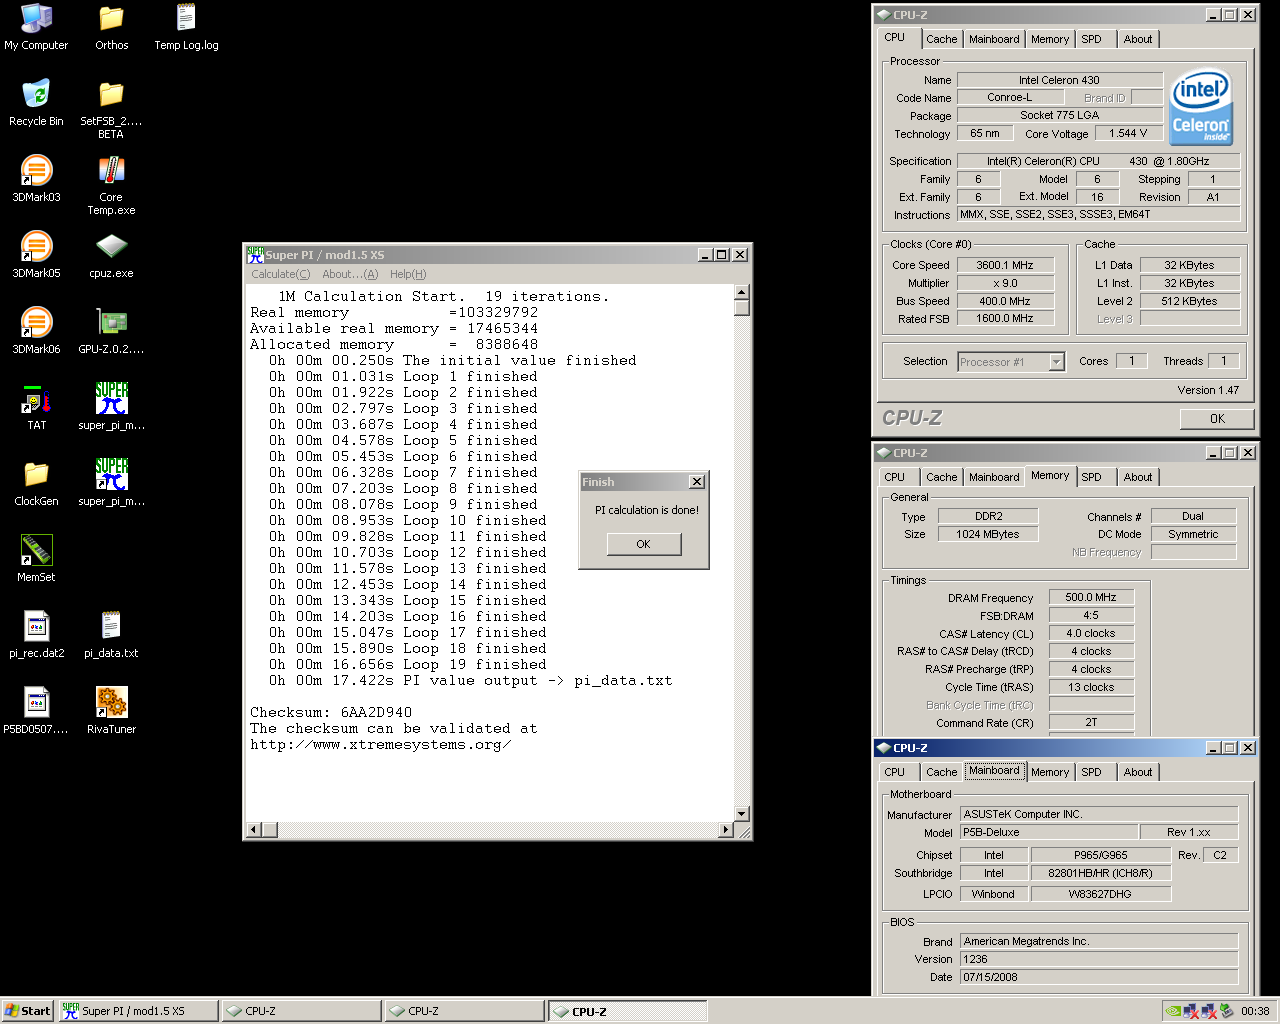
Task: Launch the 3DMark06 shortcut
Action: click(x=36, y=331)
